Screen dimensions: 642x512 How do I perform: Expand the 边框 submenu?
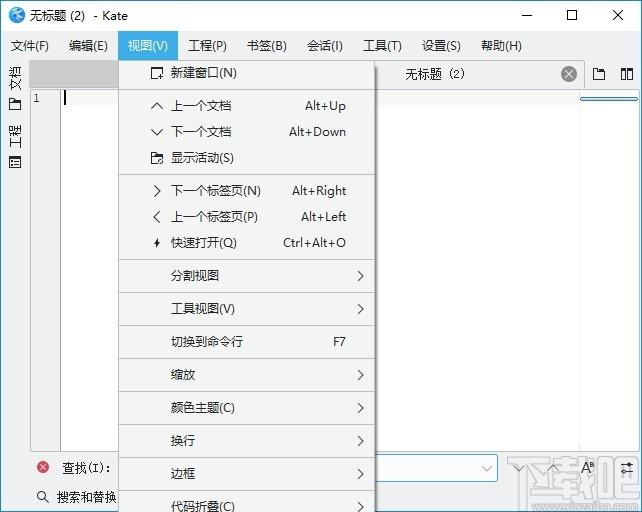[x=246, y=474]
